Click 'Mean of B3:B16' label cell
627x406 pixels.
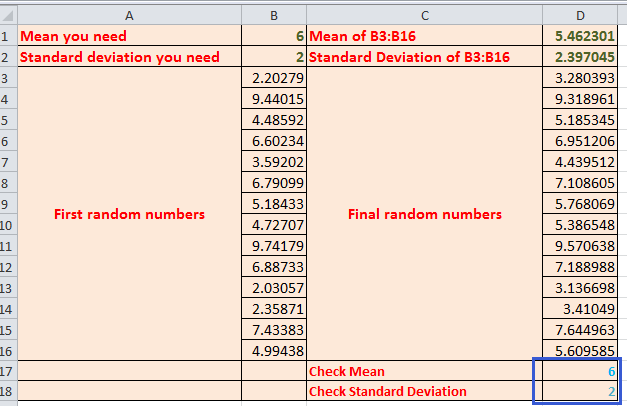tap(424, 36)
